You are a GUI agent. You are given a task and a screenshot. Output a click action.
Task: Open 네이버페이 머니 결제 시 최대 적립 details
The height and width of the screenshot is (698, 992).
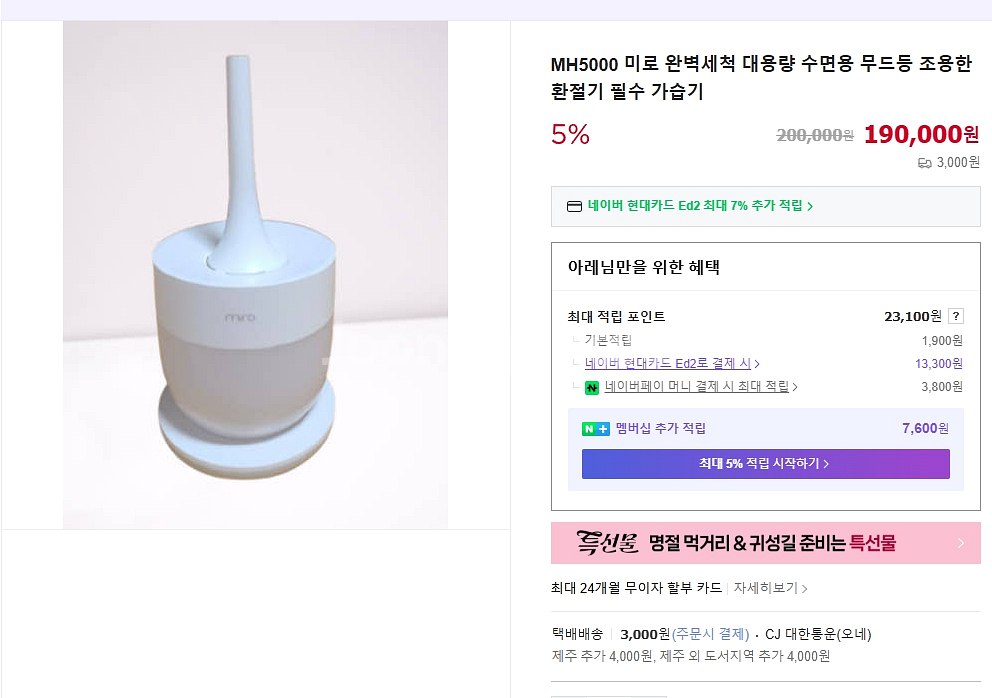pyautogui.click(x=700, y=387)
